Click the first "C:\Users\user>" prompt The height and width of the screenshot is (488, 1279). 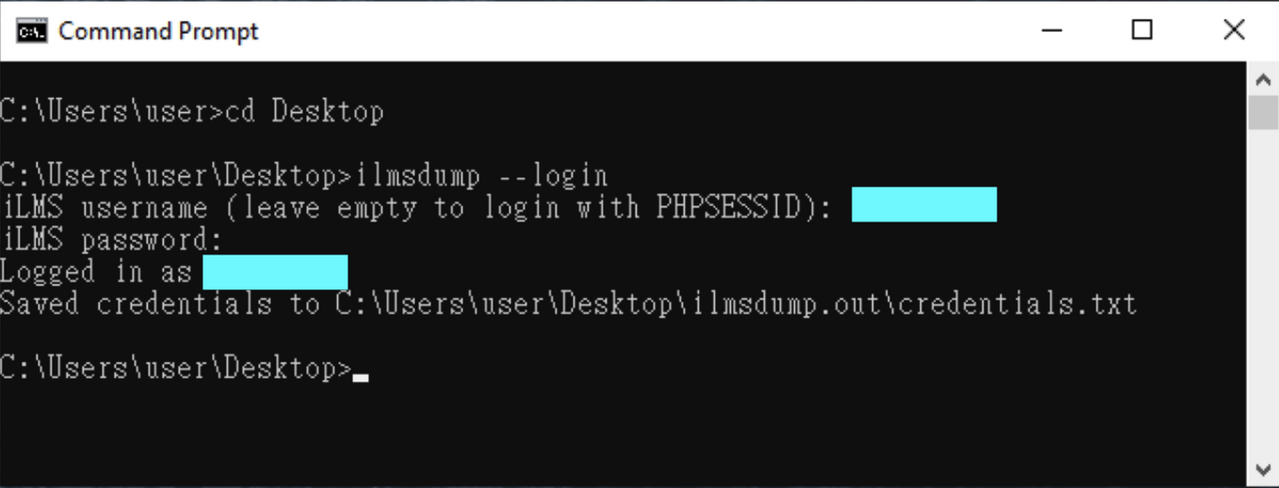click(112, 111)
